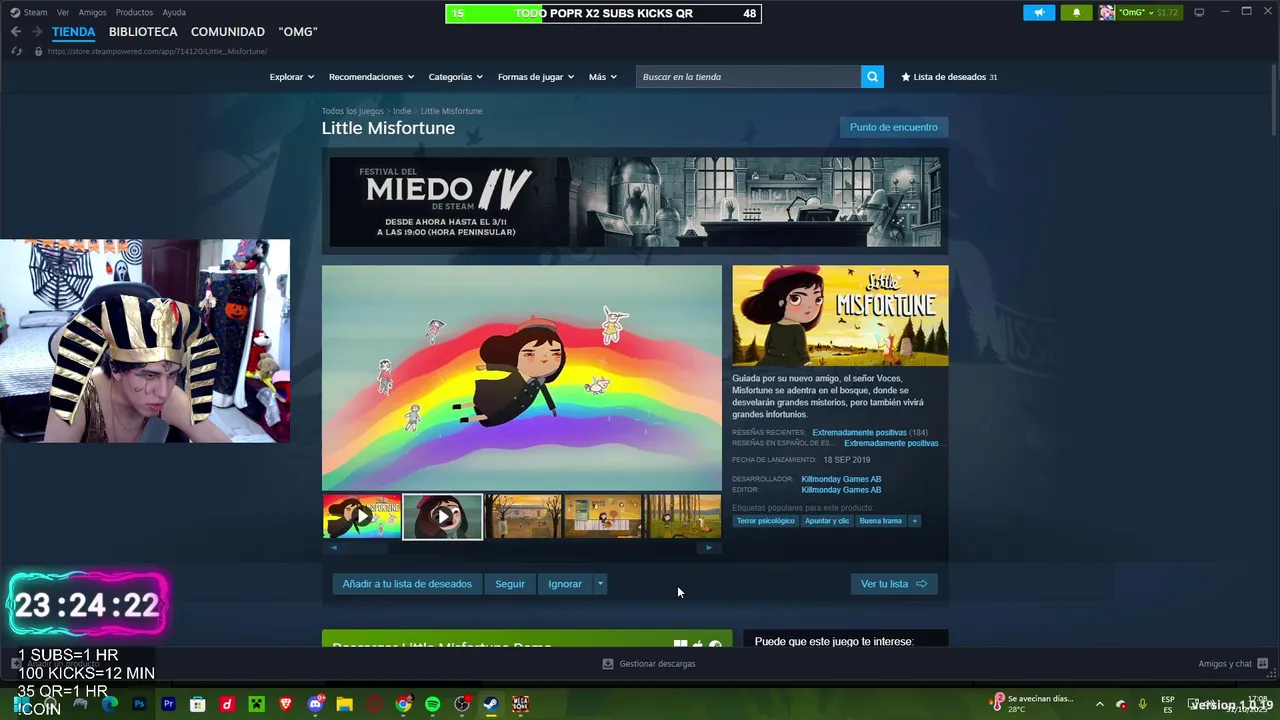Open the Productos menu
1280x720 pixels.
point(134,12)
